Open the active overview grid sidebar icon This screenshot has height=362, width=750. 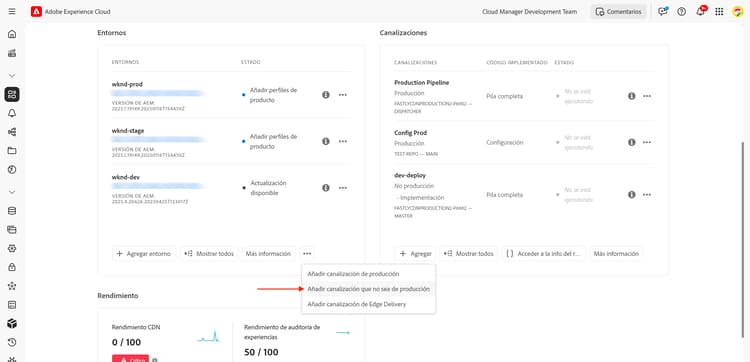[x=12, y=94]
